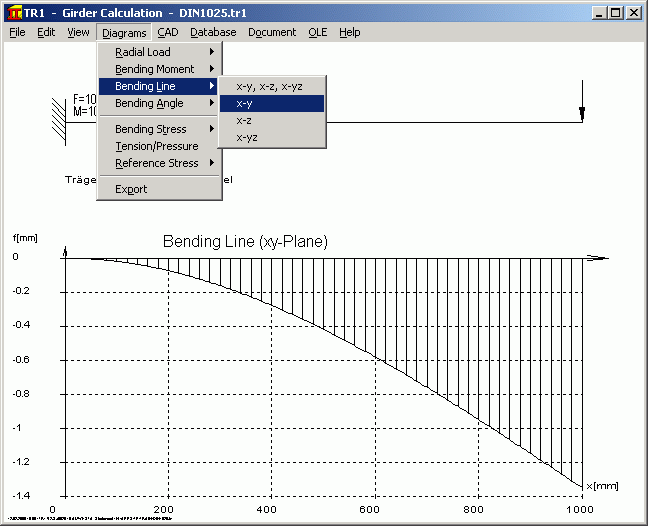Open the OLE menu

[x=317, y=32]
